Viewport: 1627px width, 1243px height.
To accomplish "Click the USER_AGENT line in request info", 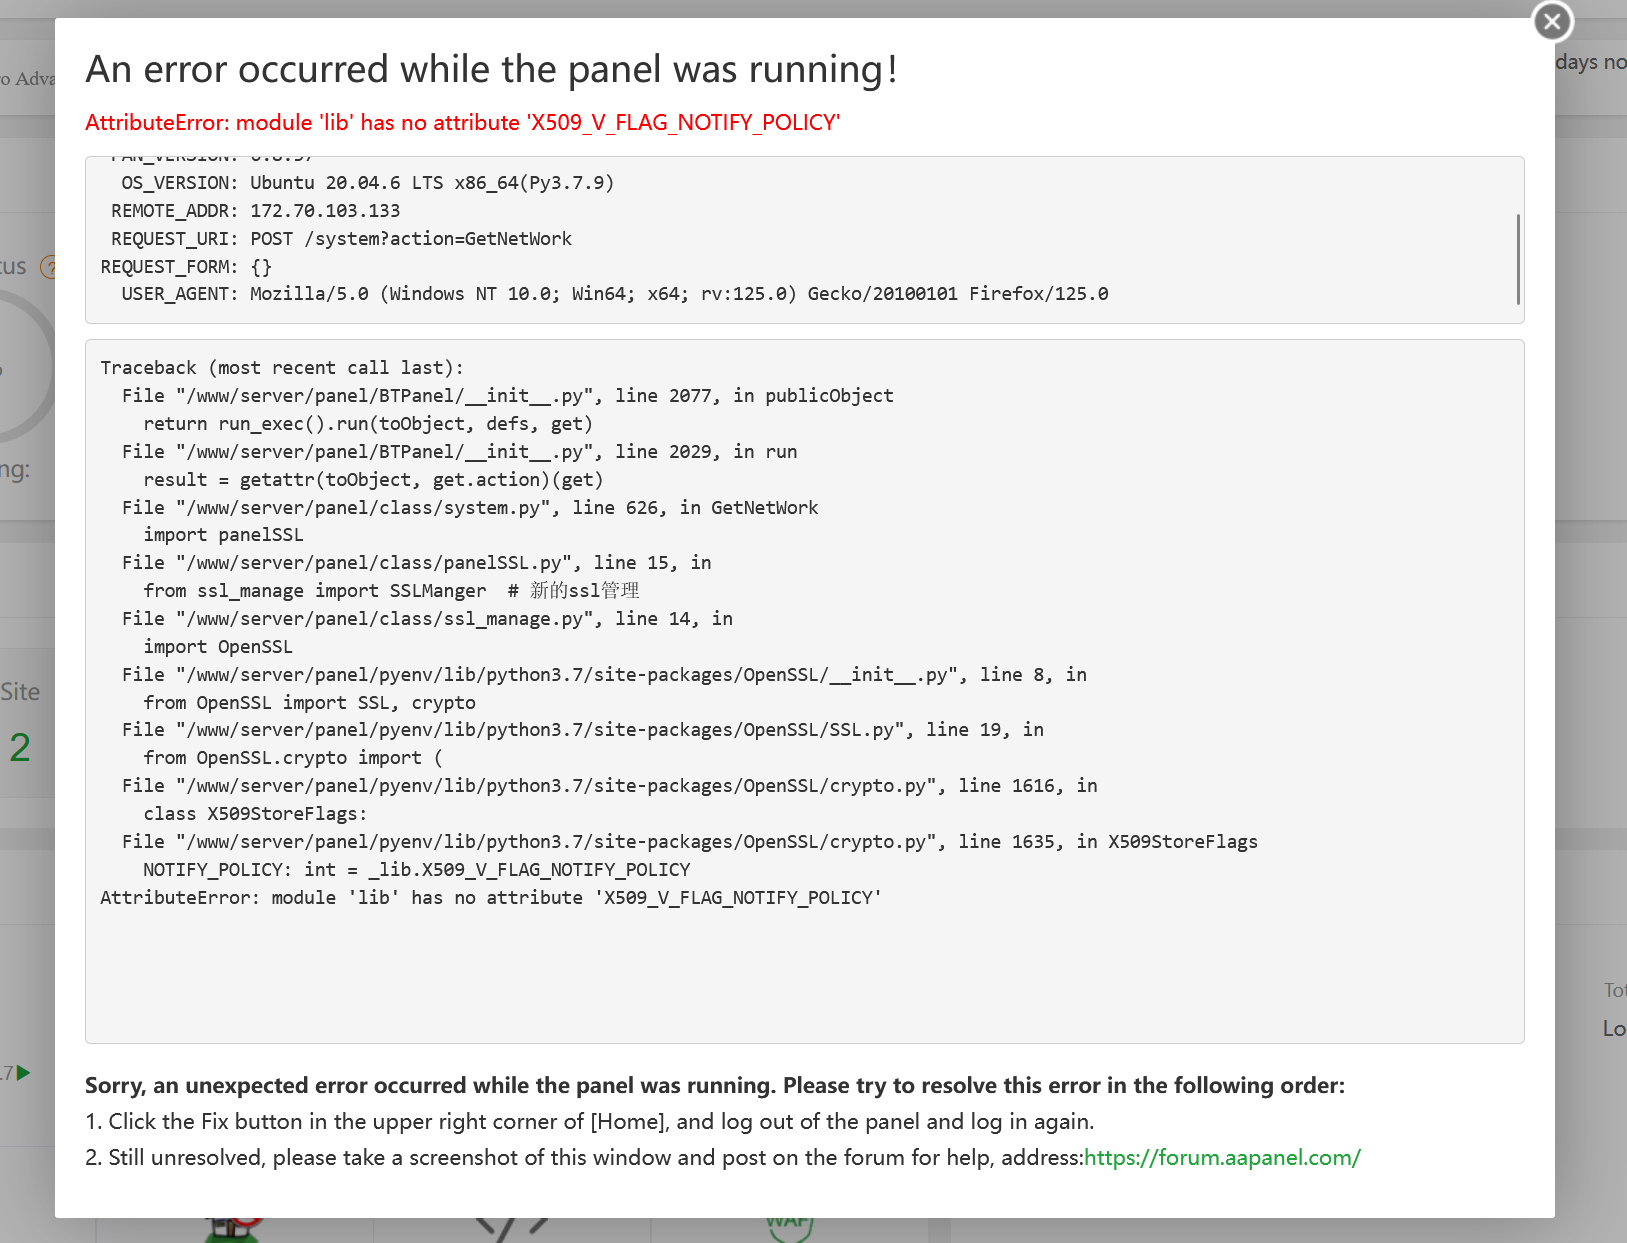I will pyautogui.click(x=614, y=294).
